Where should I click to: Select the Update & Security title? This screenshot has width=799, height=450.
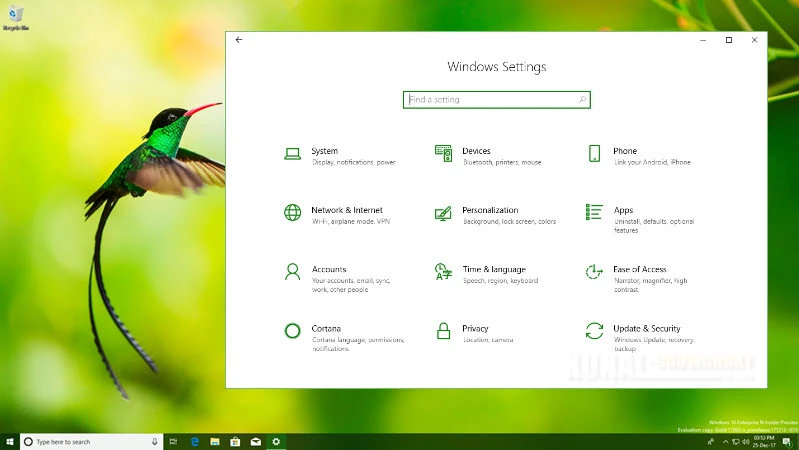pos(647,328)
